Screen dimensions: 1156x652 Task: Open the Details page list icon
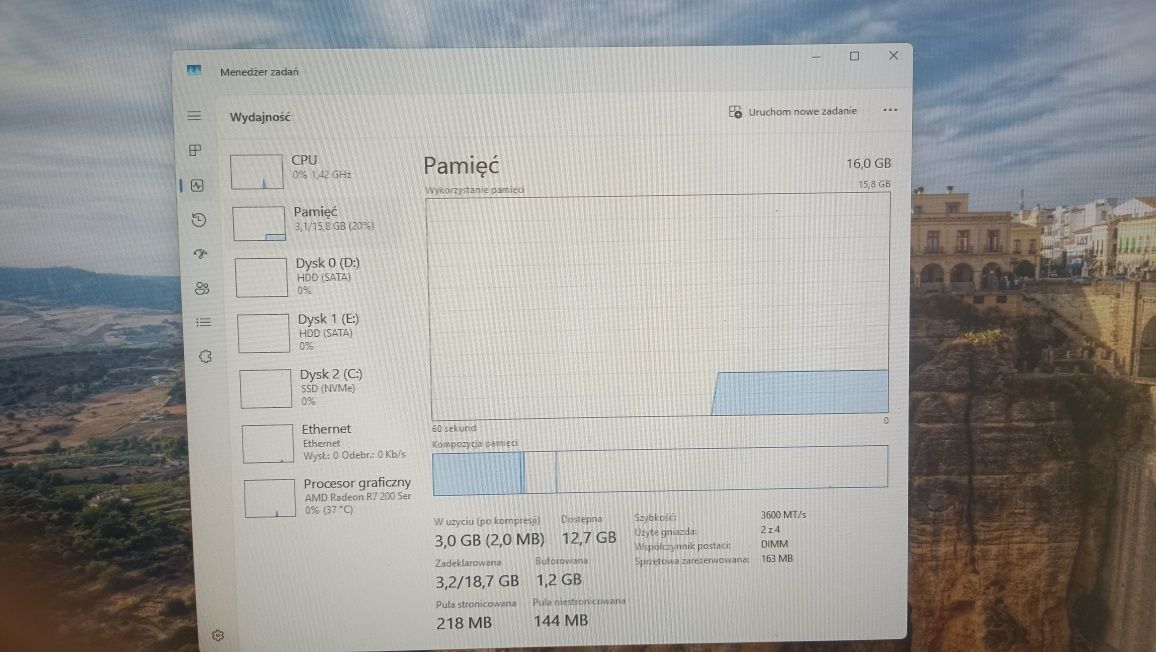pyautogui.click(x=203, y=322)
